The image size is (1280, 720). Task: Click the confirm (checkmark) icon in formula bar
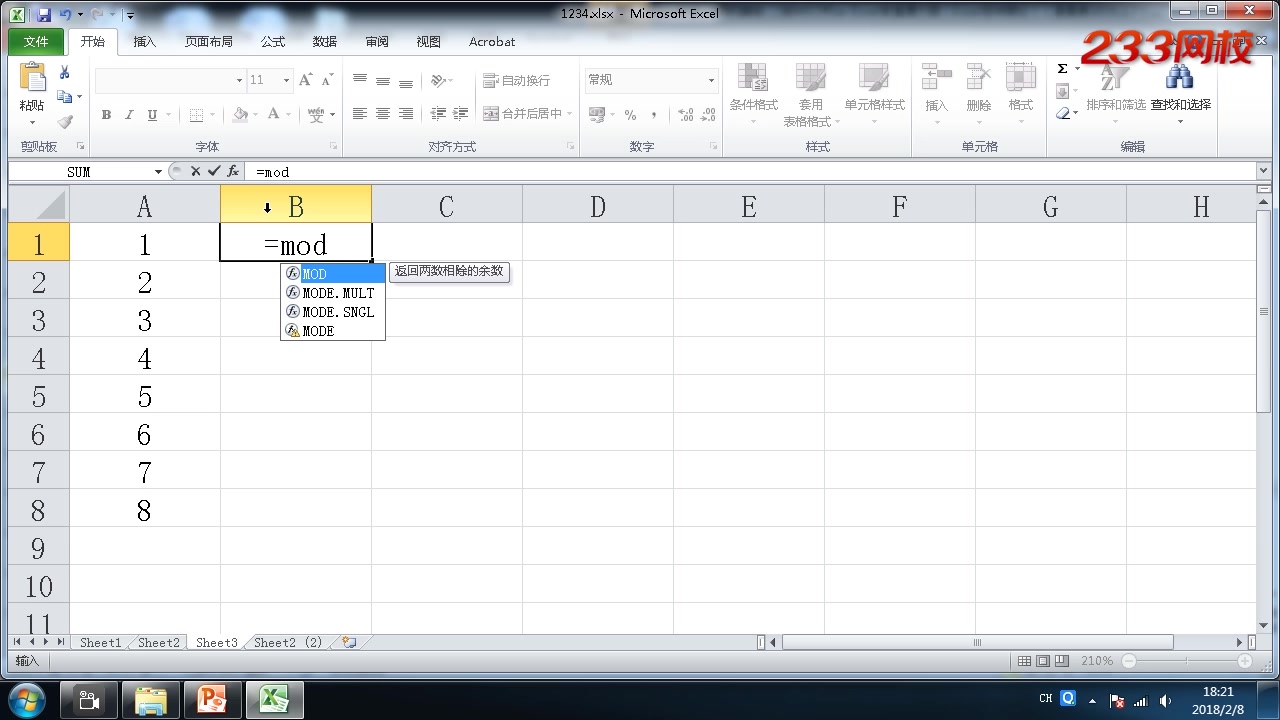[215, 171]
